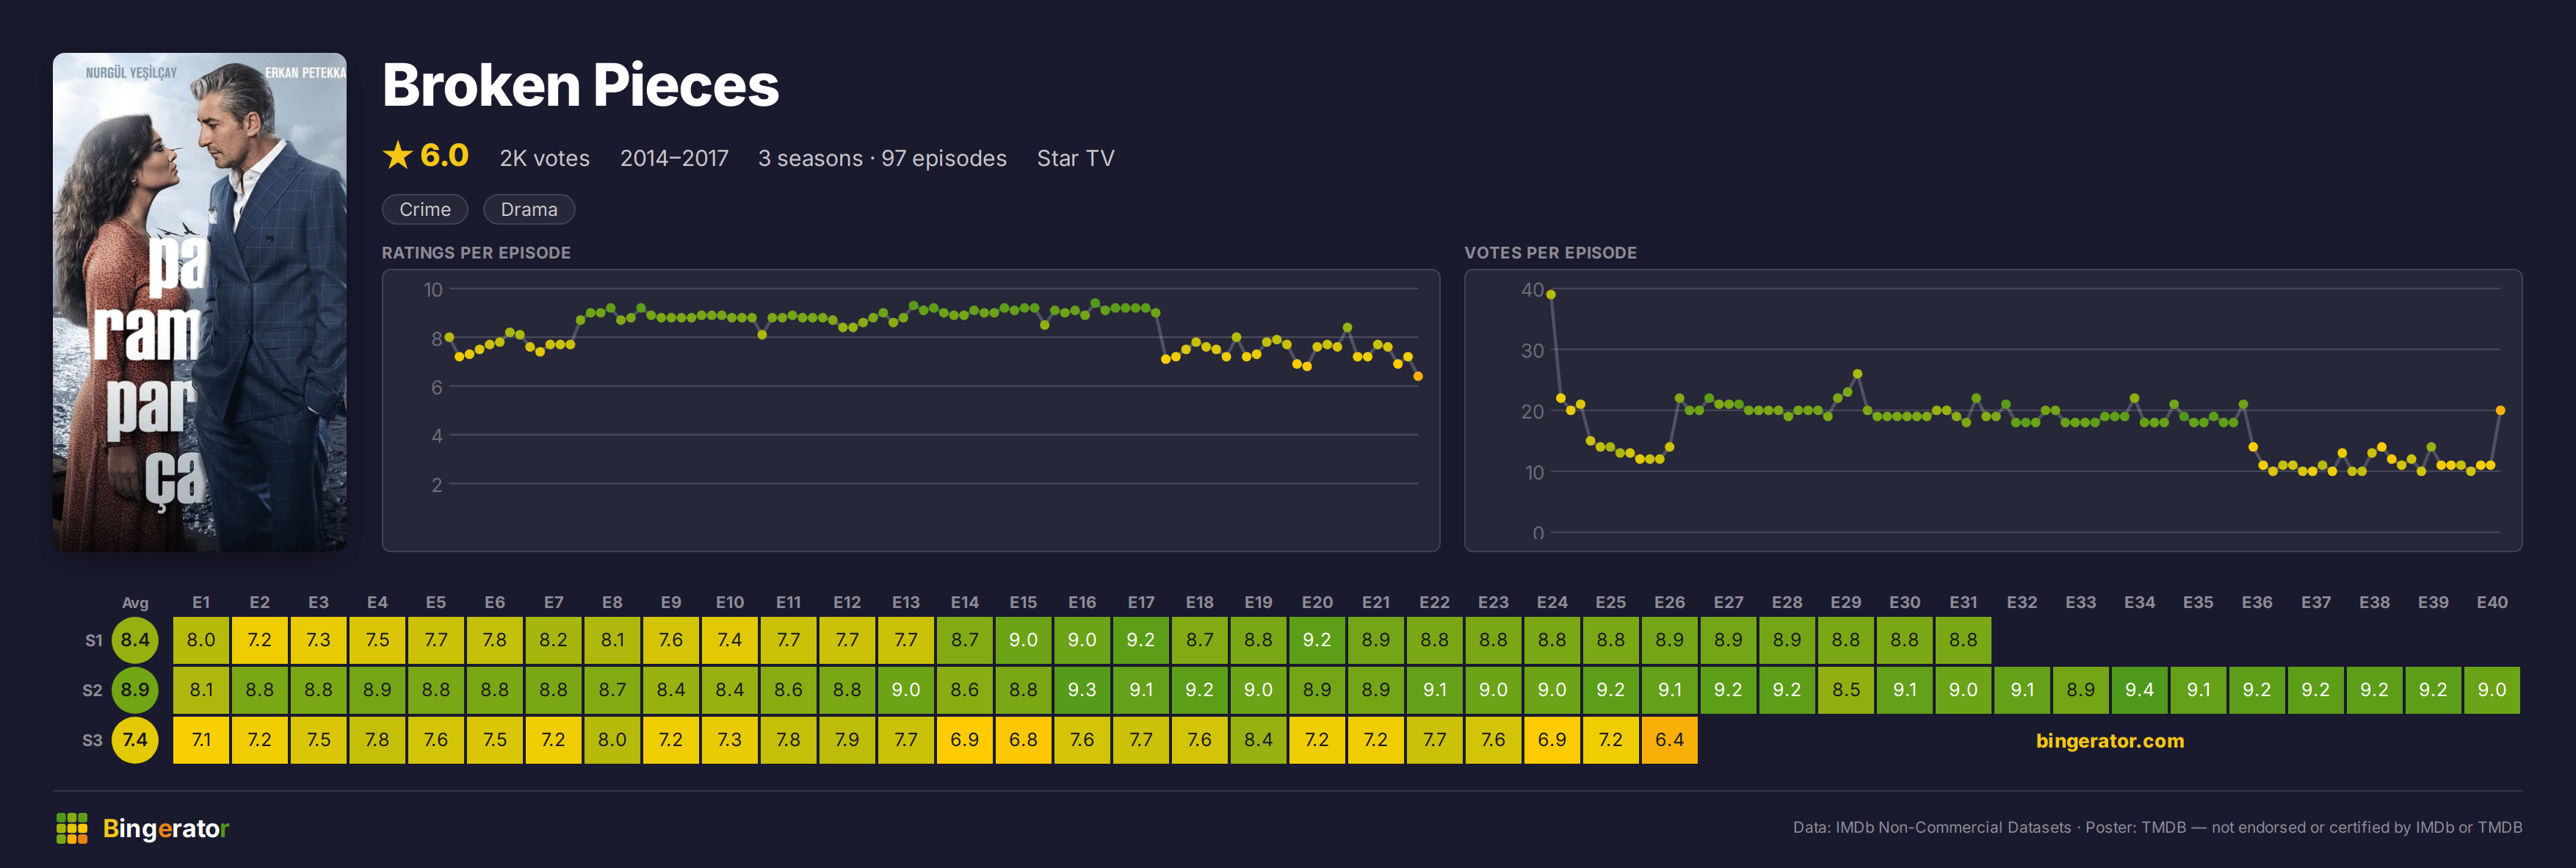Click the Bingerator brand name in footer
The height and width of the screenshot is (868, 2576).
pyautogui.click(x=166, y=828)
